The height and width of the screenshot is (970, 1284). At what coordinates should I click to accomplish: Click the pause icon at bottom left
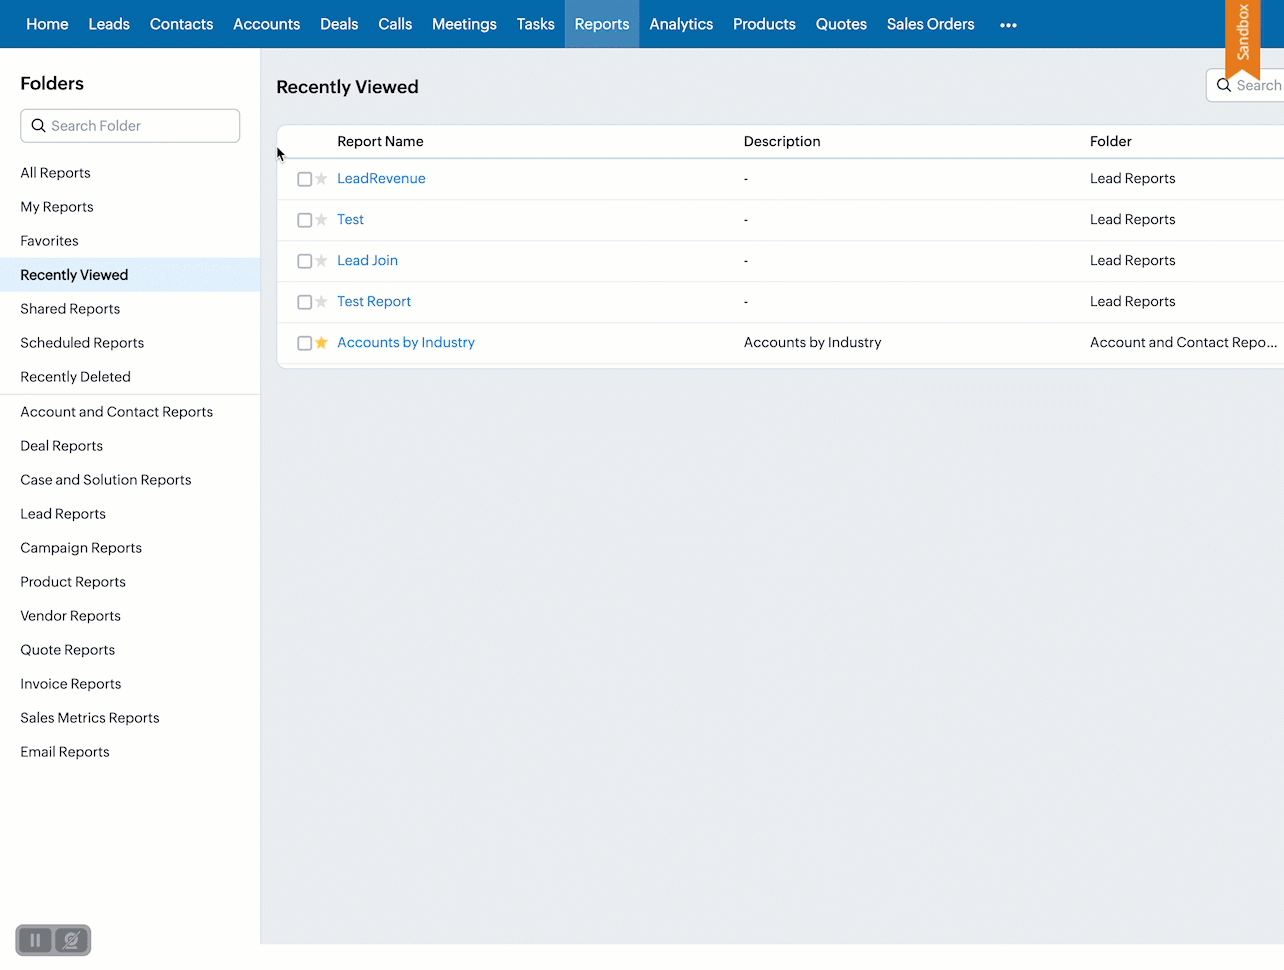coord(35,940)
